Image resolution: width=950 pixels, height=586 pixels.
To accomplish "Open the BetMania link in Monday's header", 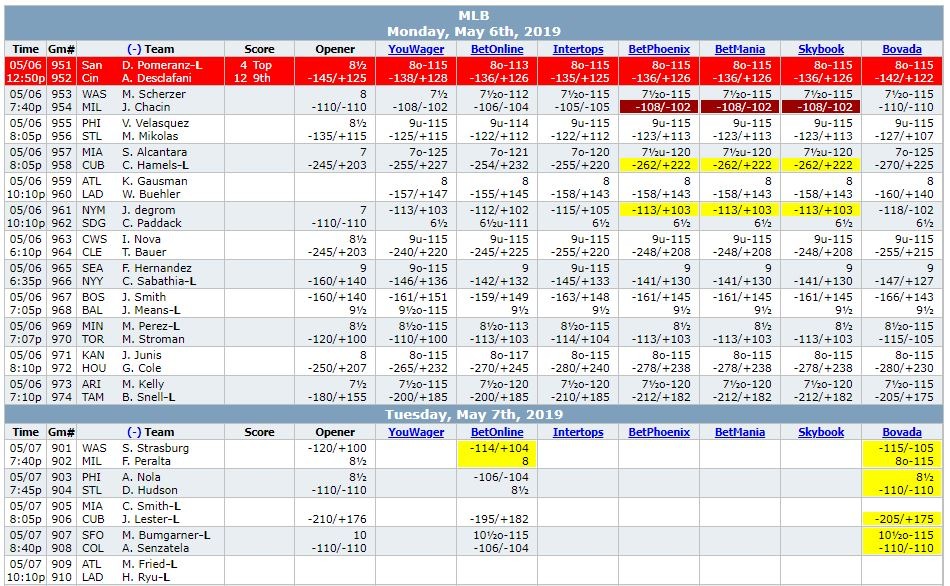I will pos(740,49).
